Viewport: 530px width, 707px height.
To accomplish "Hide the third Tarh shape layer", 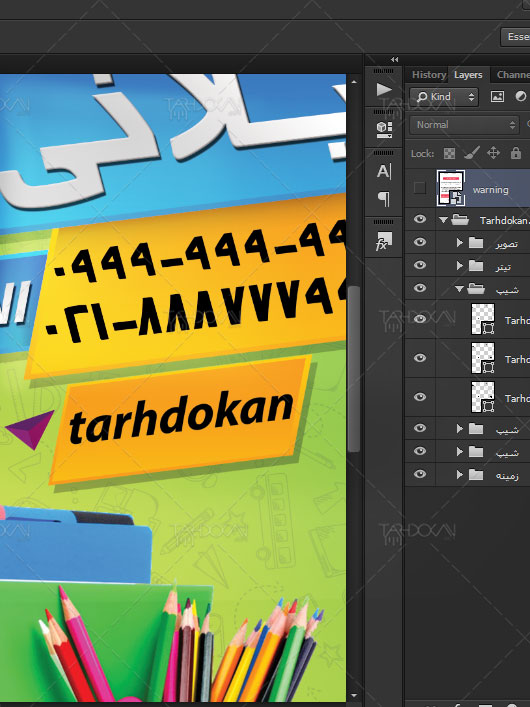I will pyautogui.click(x=420, y=397).
